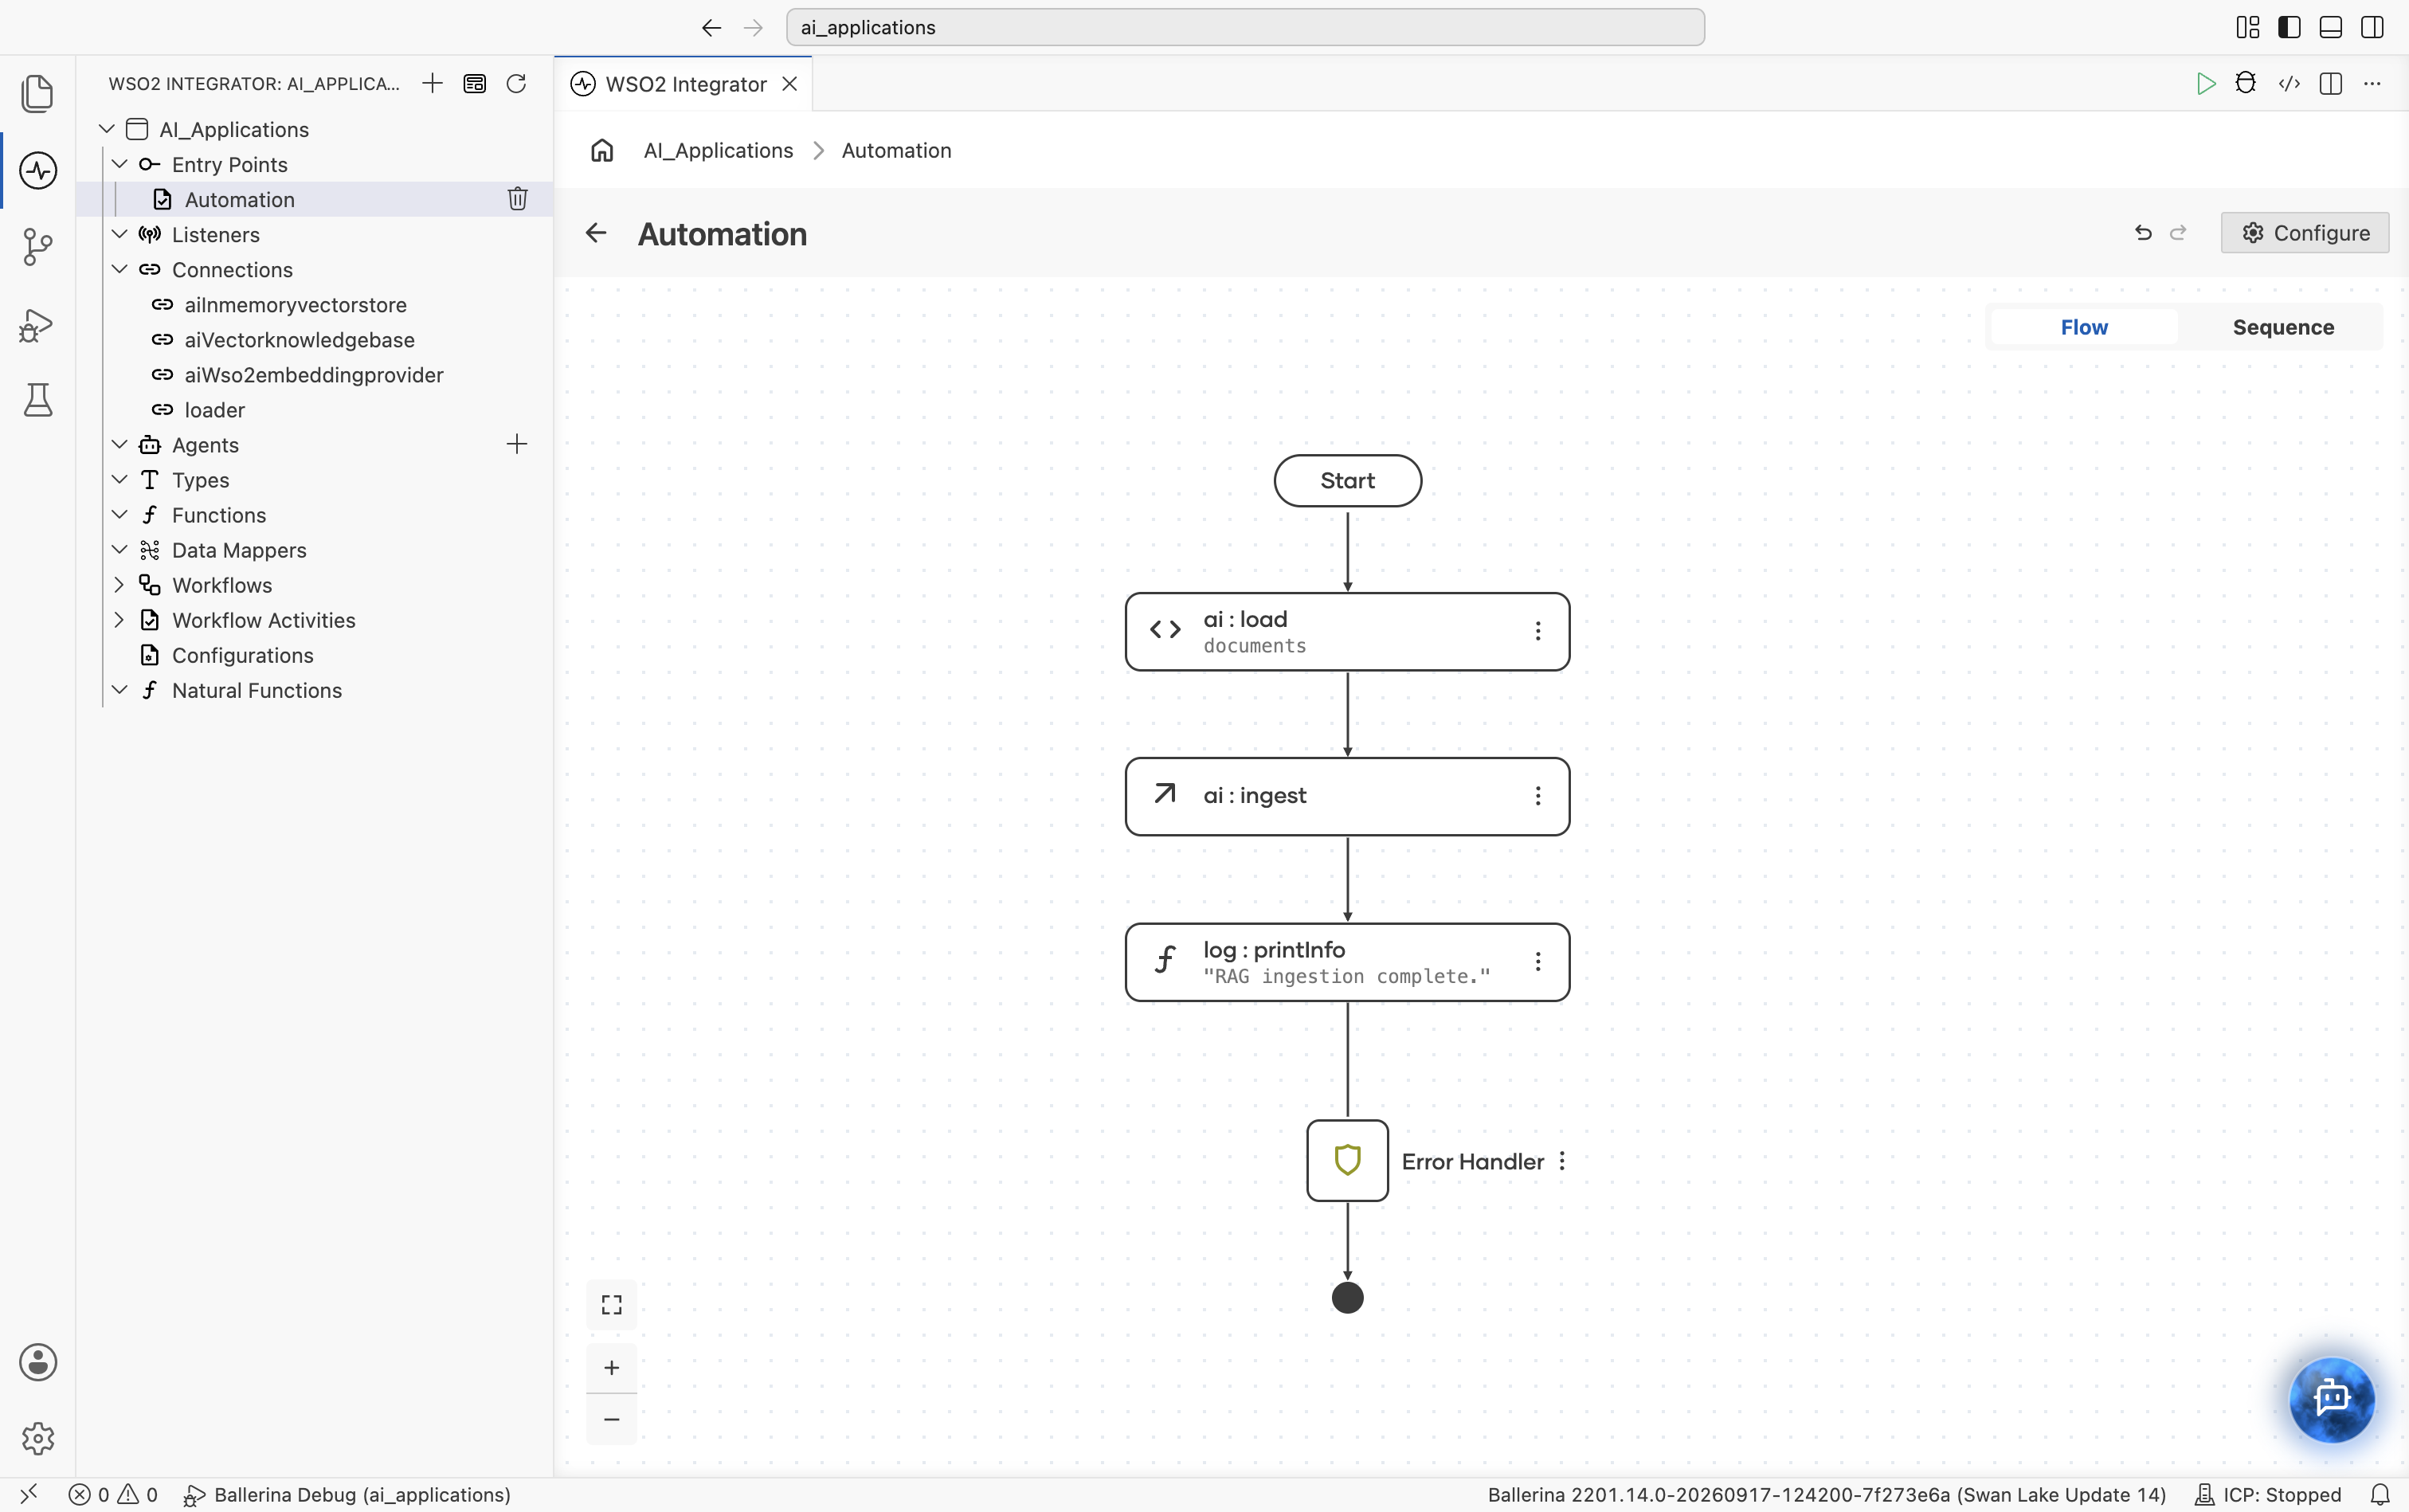This screenshot has width=2409, height=1512.
Task: Add a new agent with the plus
Action: tap(517, 444)
